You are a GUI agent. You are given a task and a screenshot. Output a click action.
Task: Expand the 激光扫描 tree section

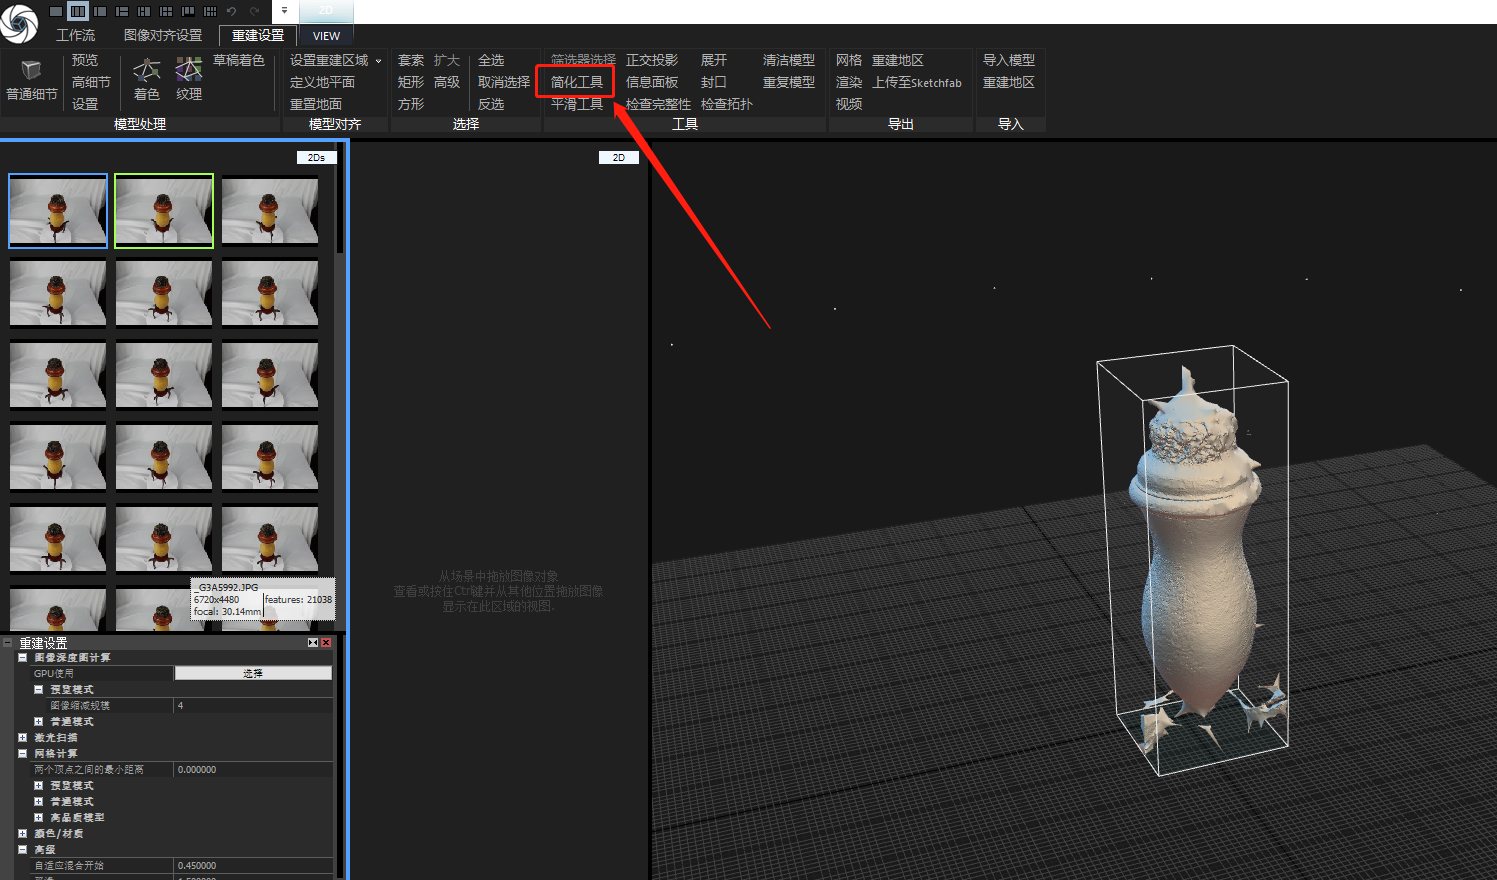coord(22,737)
